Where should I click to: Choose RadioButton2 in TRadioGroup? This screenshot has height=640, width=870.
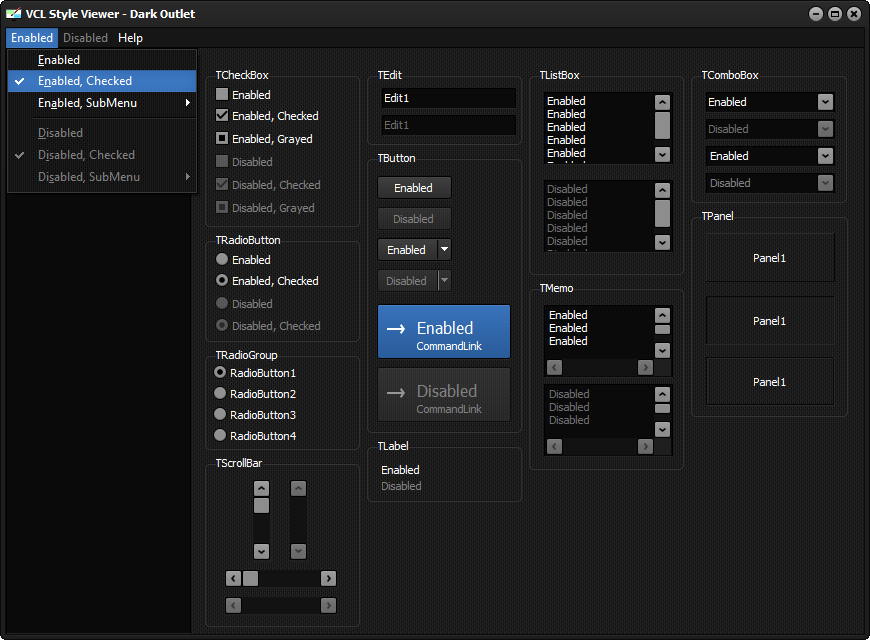pyautogui.click(x=220, y=394)
